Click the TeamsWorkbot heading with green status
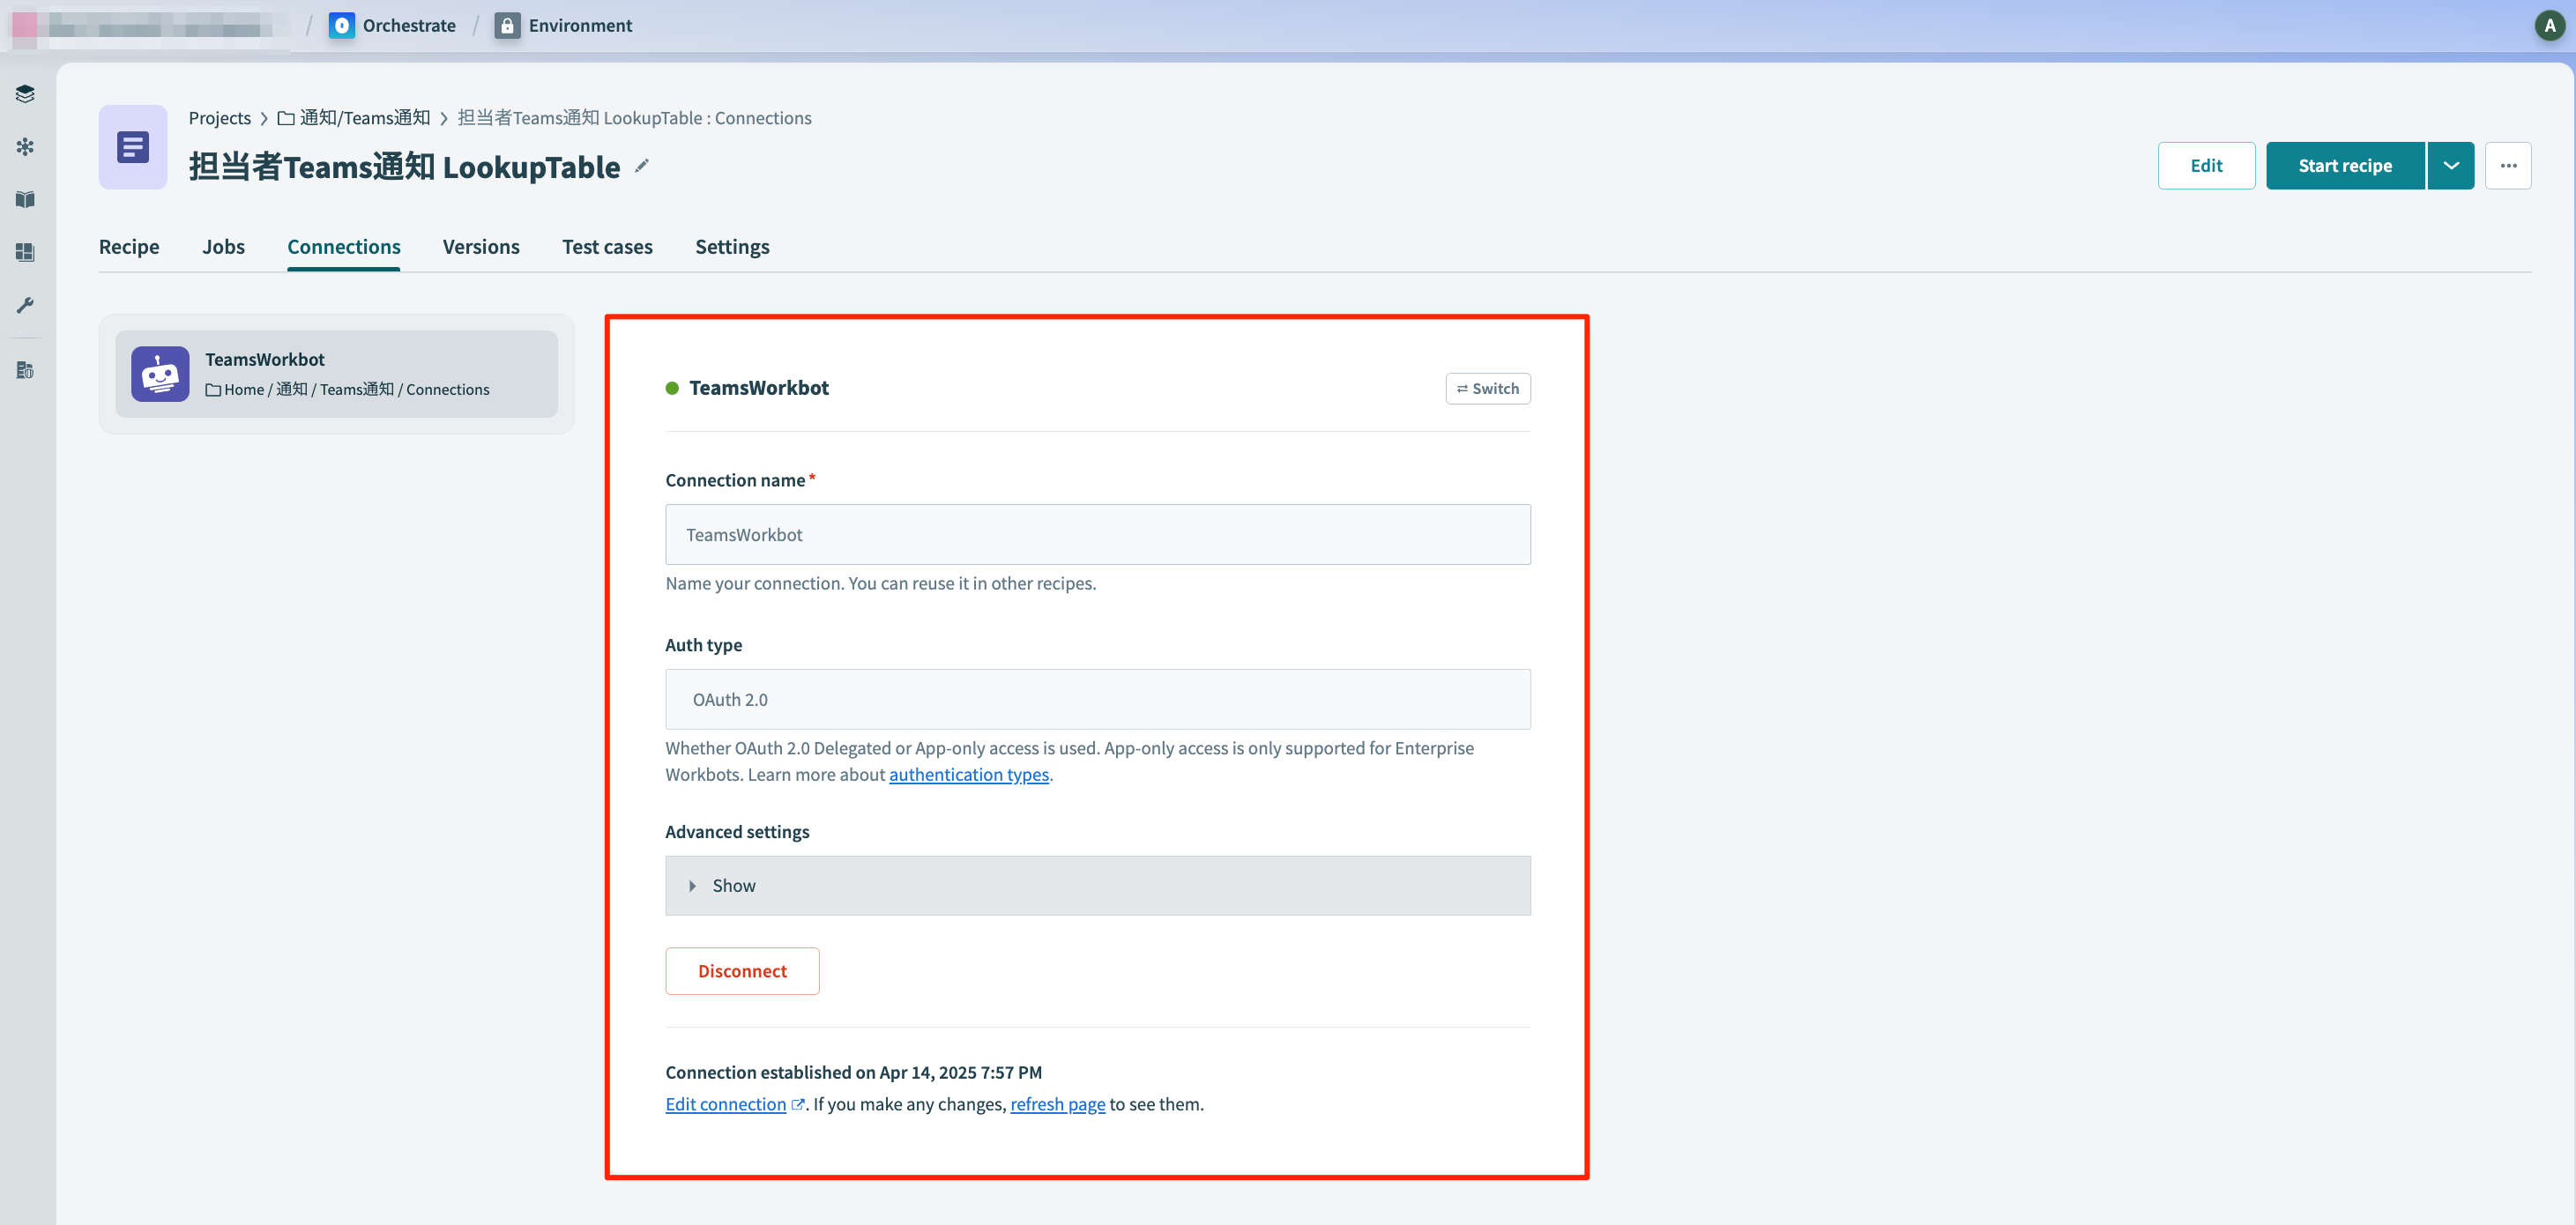The width and height of the screenshot is (2576, 1225). tap(758, 388)
